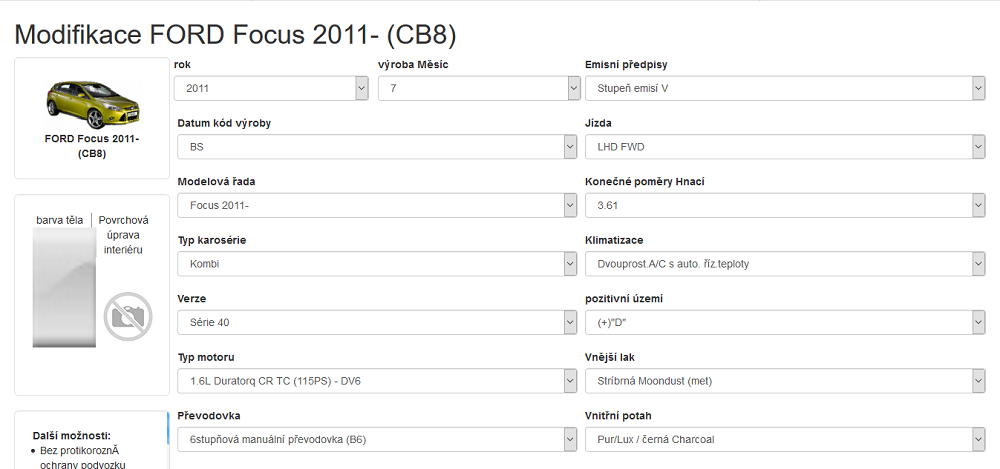Select the 'barva těla' tab
This screenshot has width=1000, height=469.
pyautogui.click(x=60, y=220)
